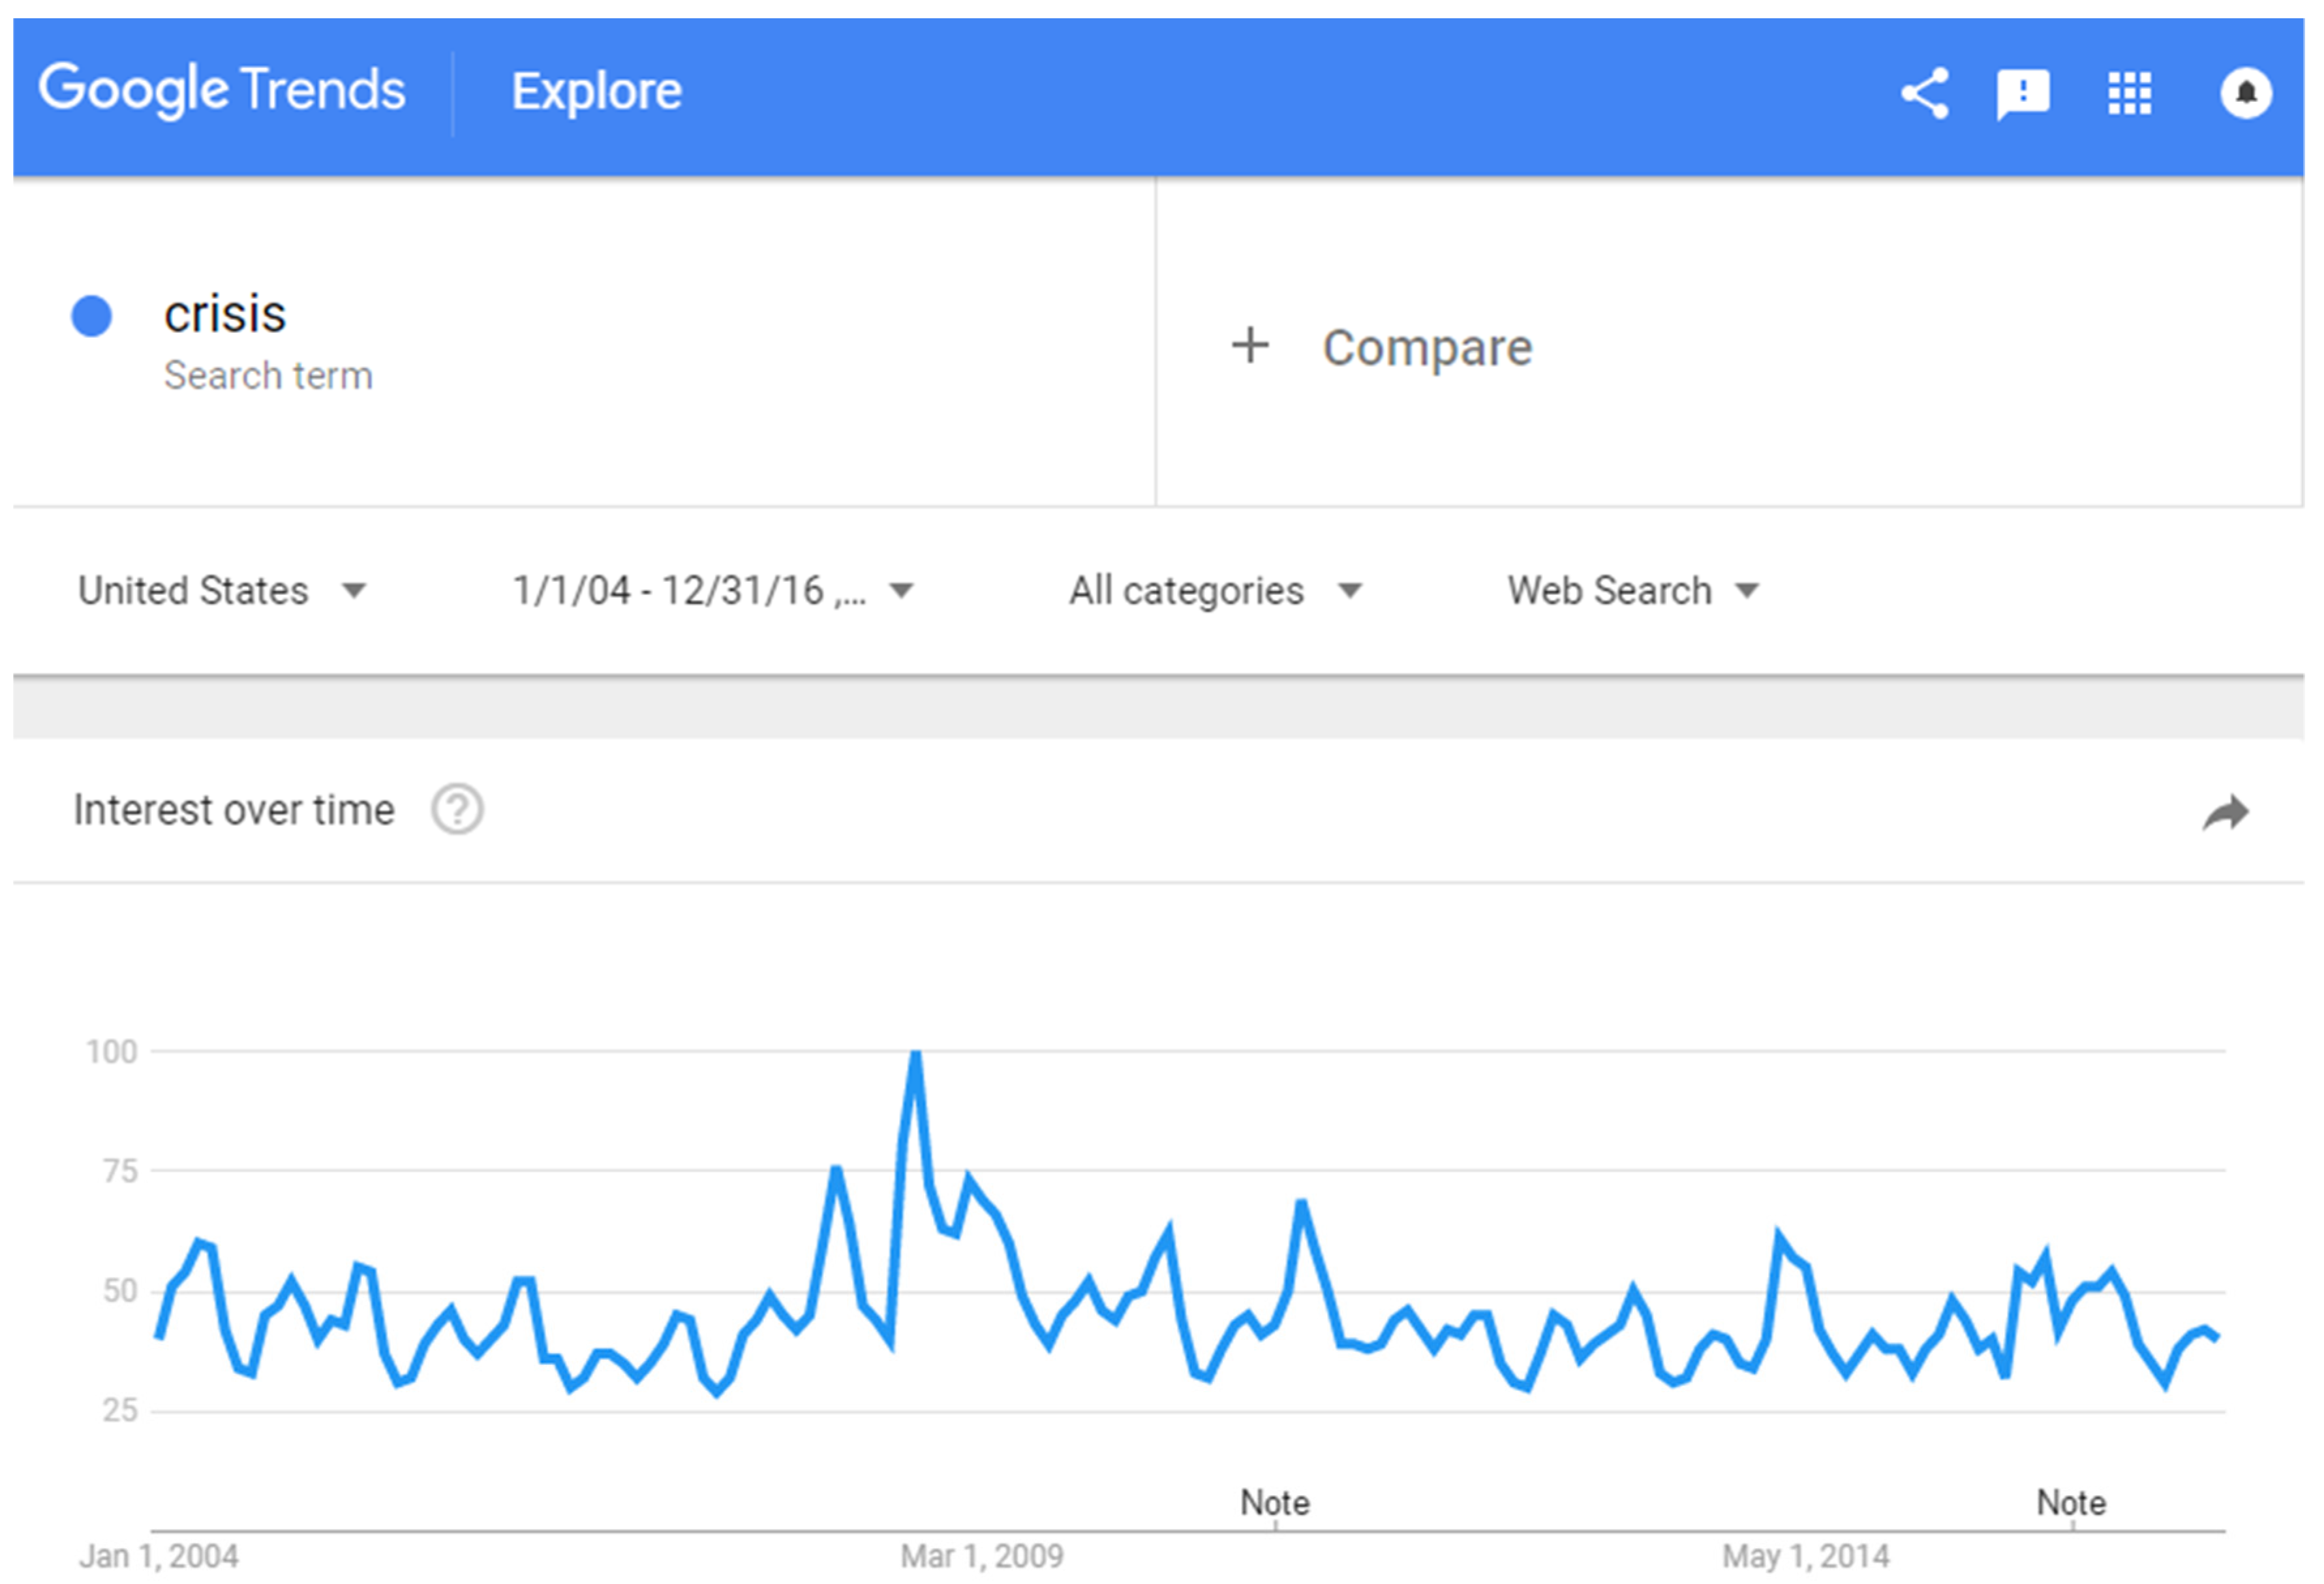This screenshot has width=2324, height=1584.
Task: Click the crisis search term
Action: 225,314
